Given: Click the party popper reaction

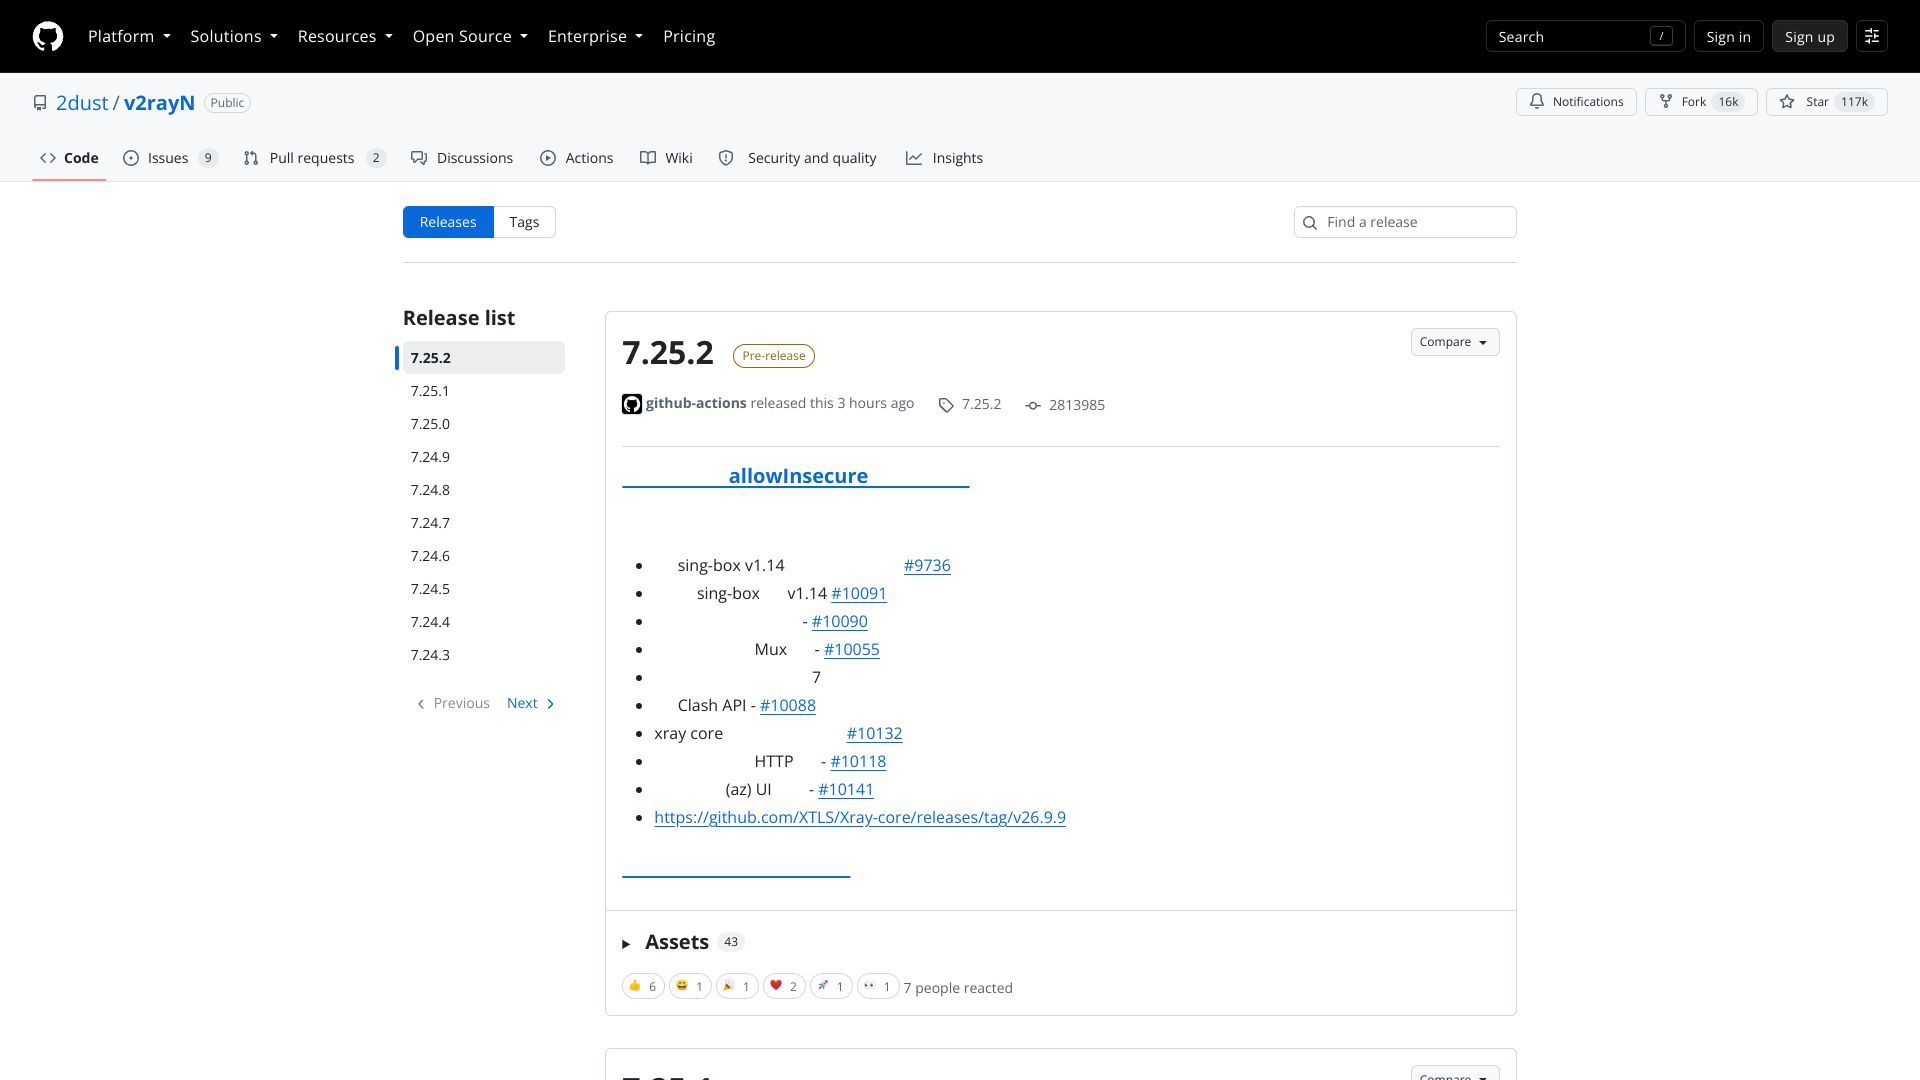Looking at the screenshot, I should tap(737, 987).
